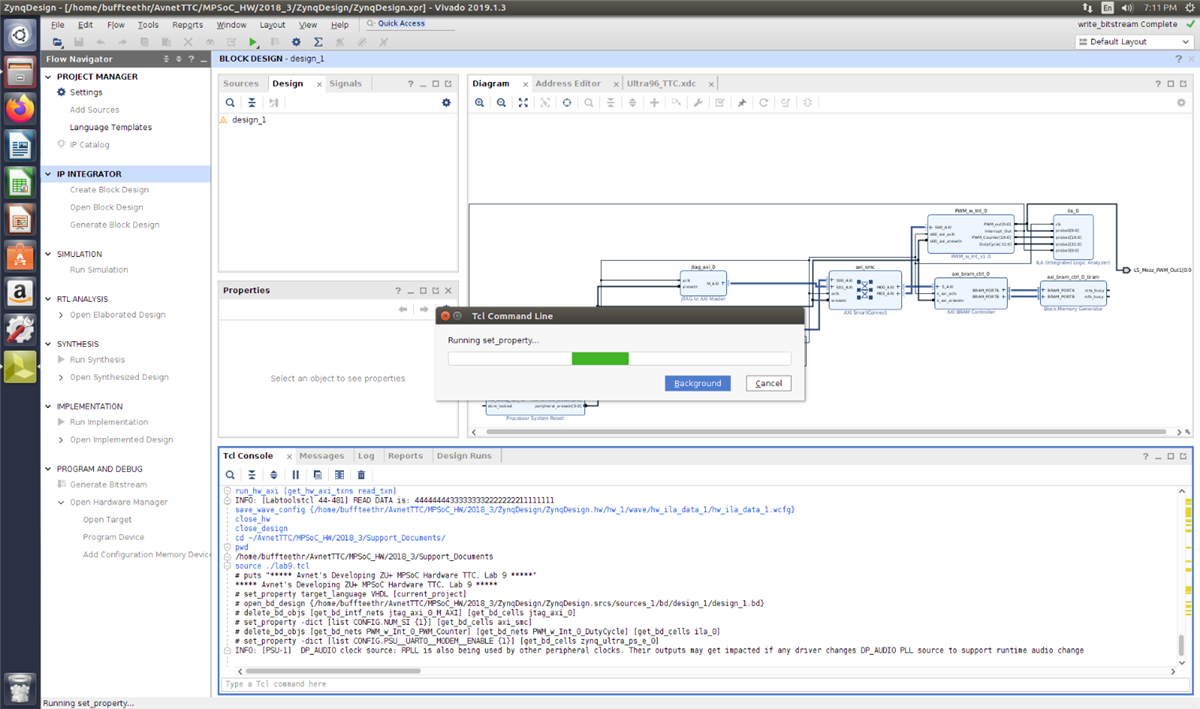Expand Open Elaborated Design in RTL Analysis
Viewport: 1200px width, 709px height.
[60, 315]
